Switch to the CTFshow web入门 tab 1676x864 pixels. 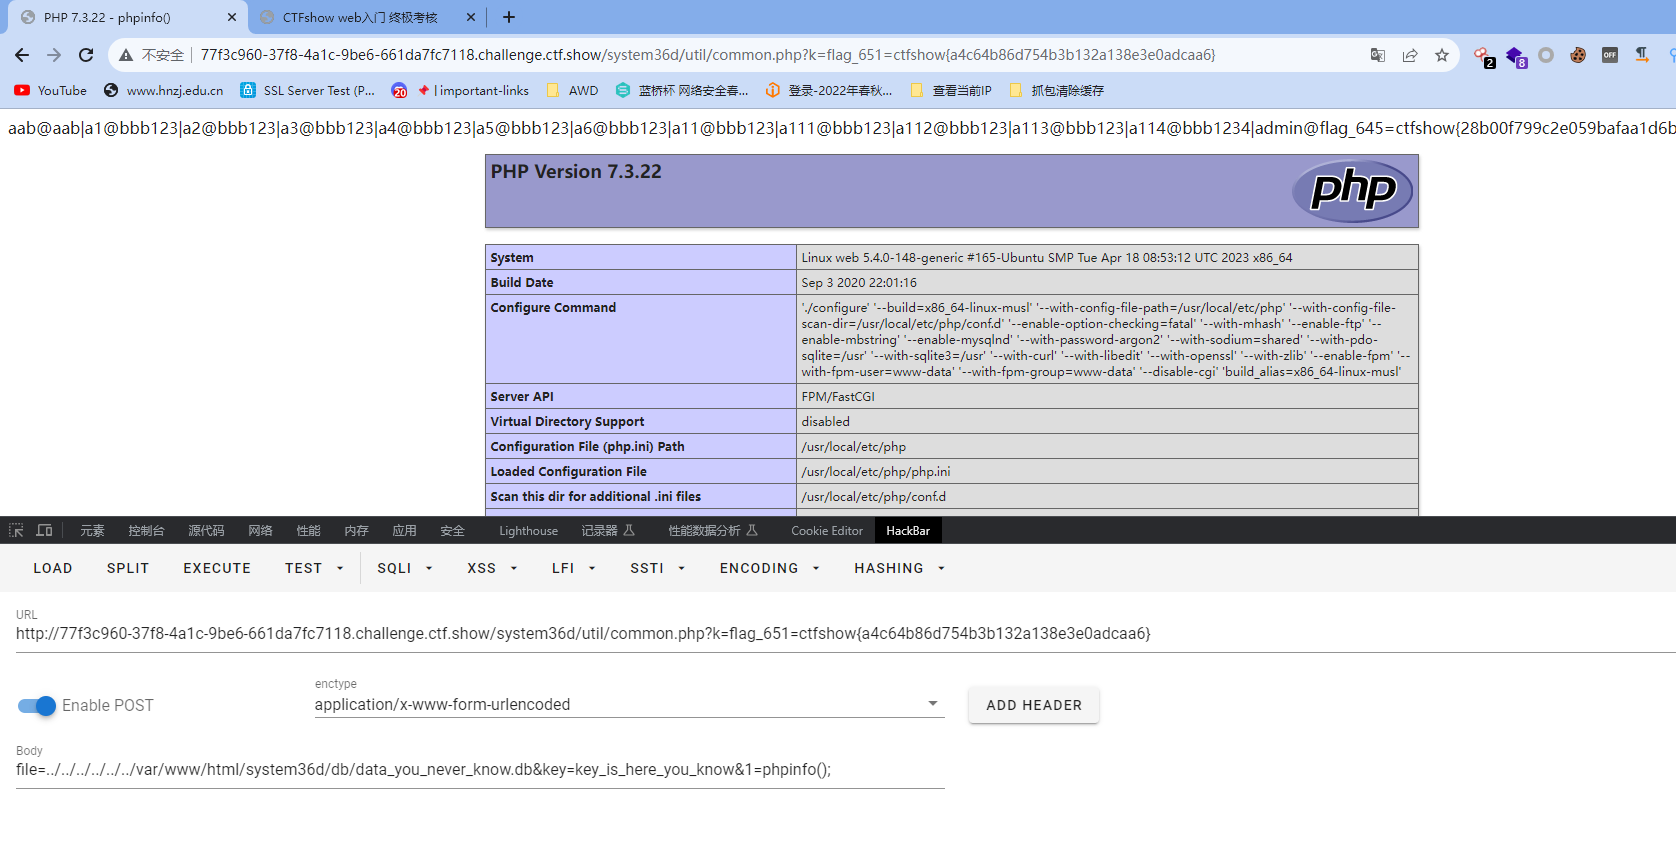360,17
